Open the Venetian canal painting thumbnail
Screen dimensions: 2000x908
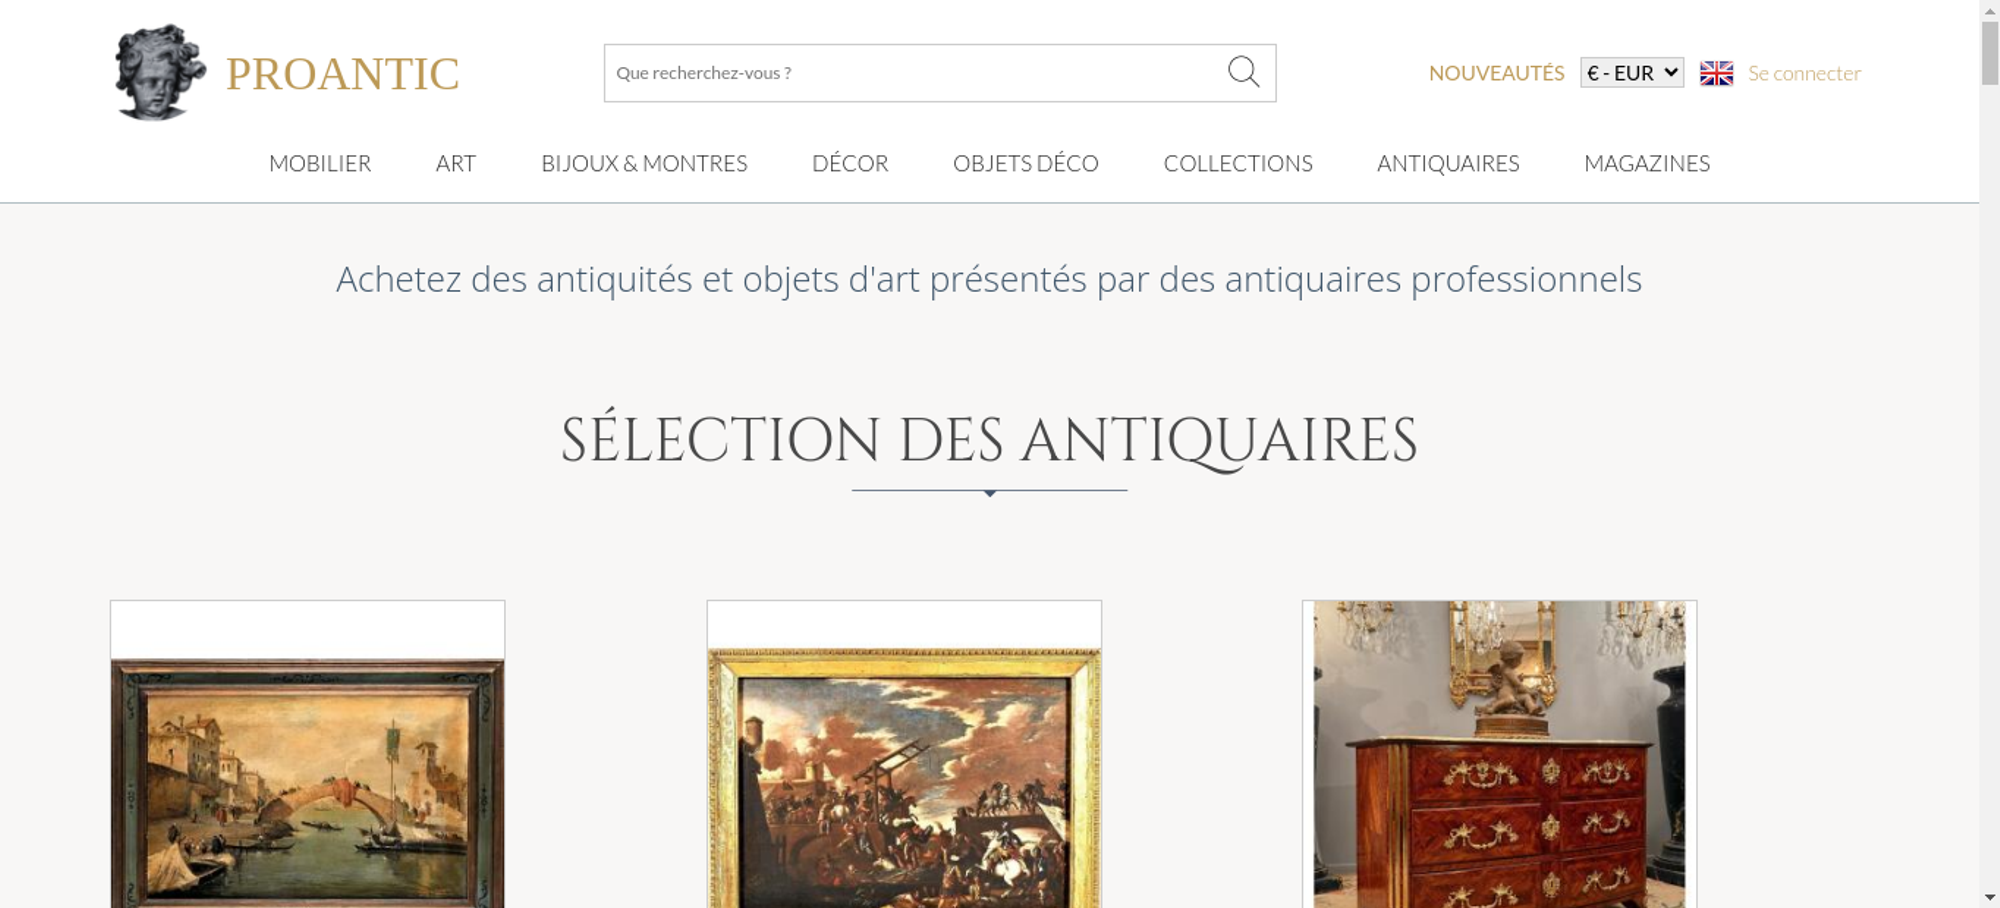click(307, 783)
